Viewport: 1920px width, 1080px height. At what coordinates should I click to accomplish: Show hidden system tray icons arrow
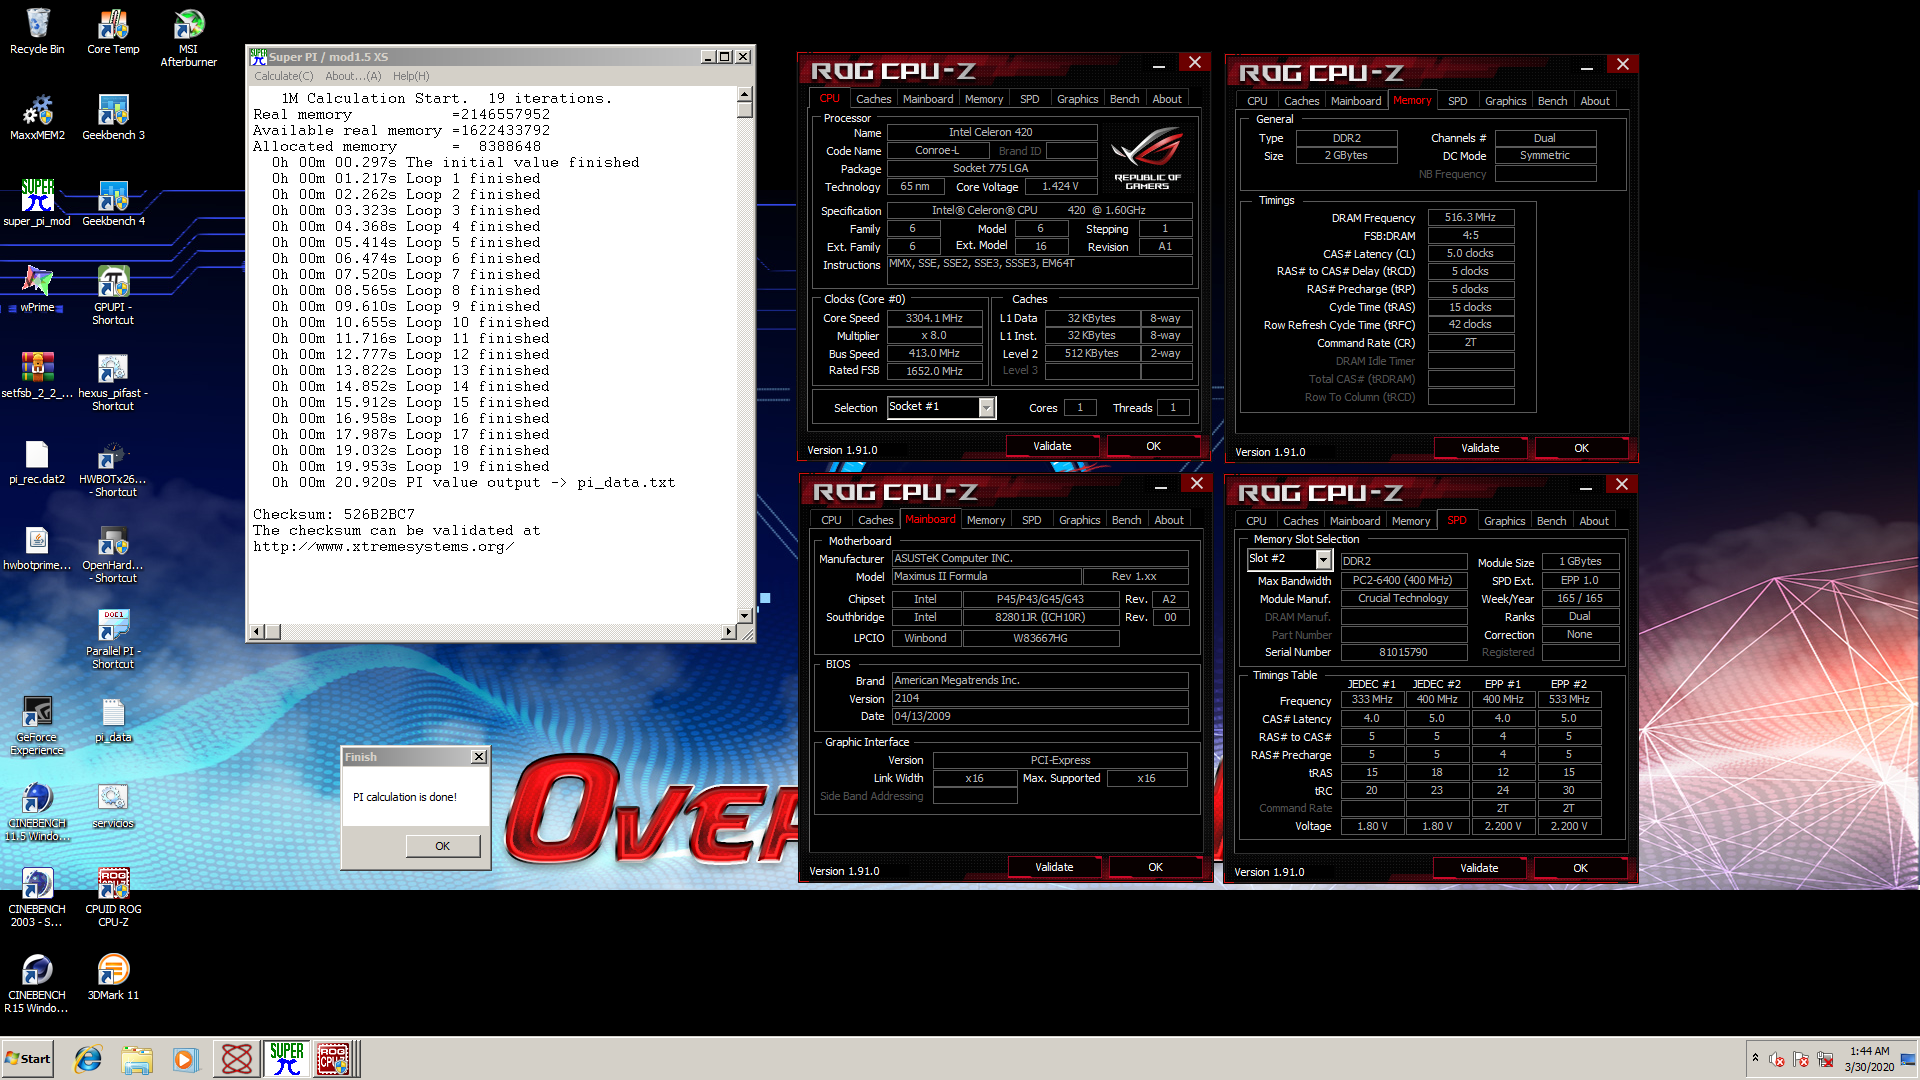point(1755,1058)
